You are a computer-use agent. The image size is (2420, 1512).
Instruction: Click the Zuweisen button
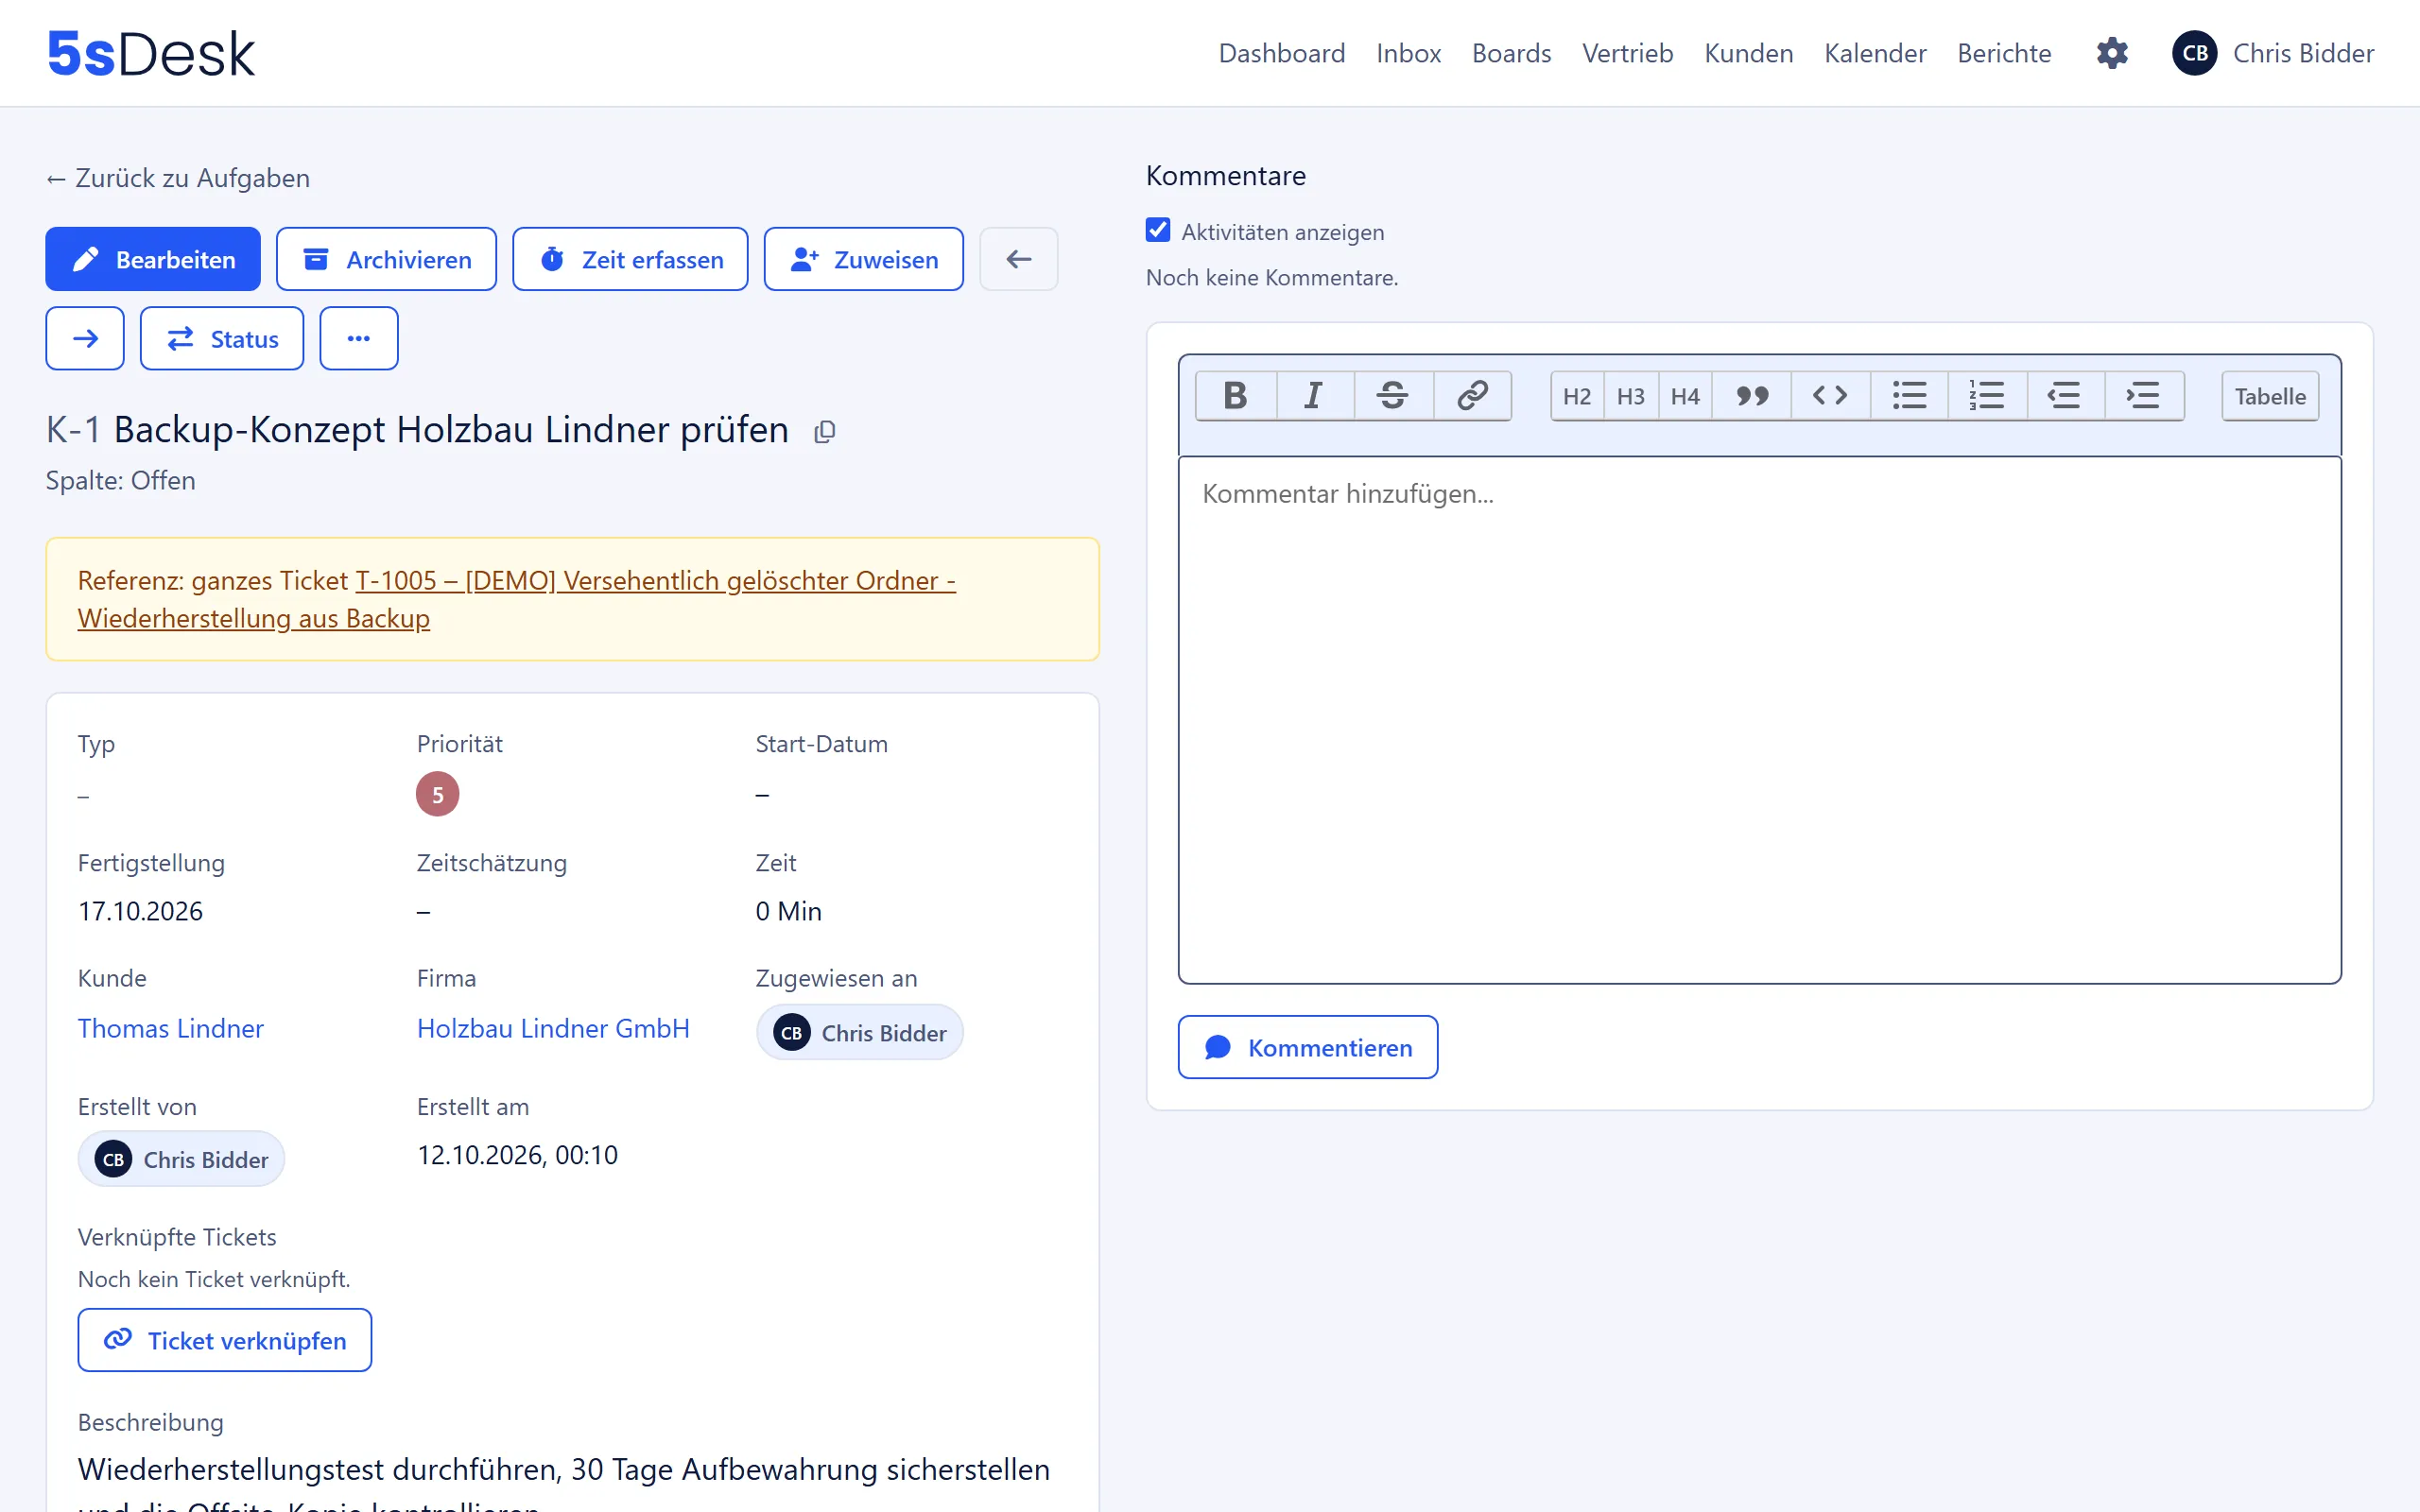coord(863,259)
